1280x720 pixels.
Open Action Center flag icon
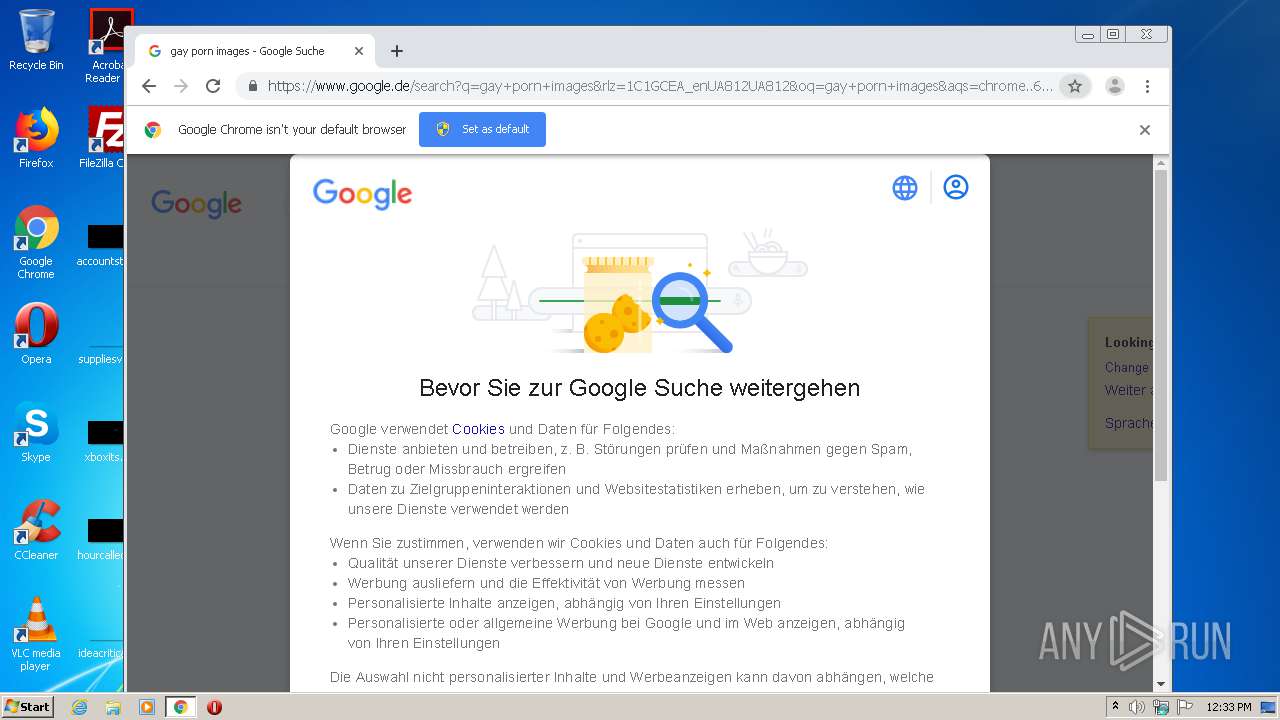(1185, 707)
